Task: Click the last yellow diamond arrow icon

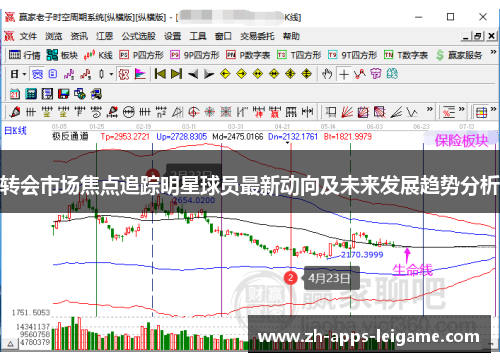Action: [x=306, y=74]
